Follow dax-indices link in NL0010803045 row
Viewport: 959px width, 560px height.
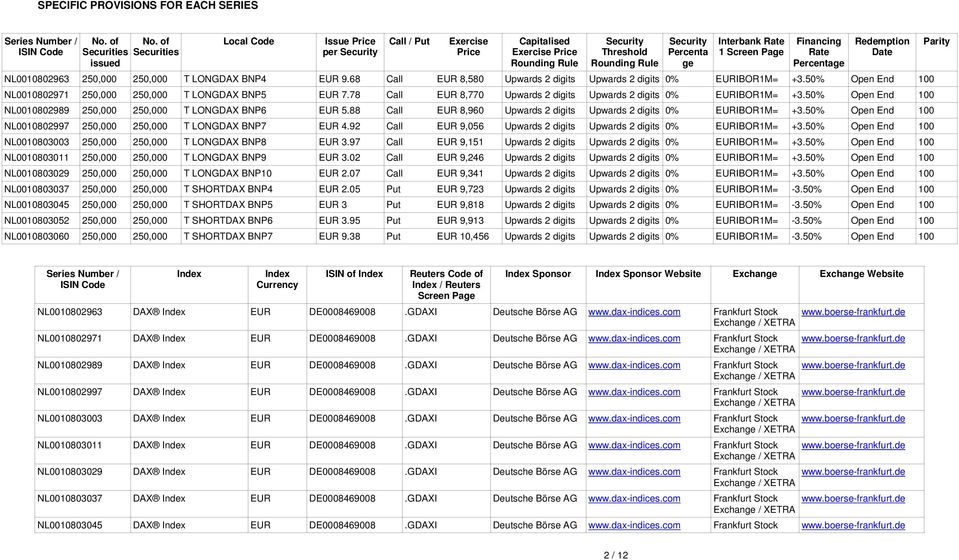(x=634, y=525)
